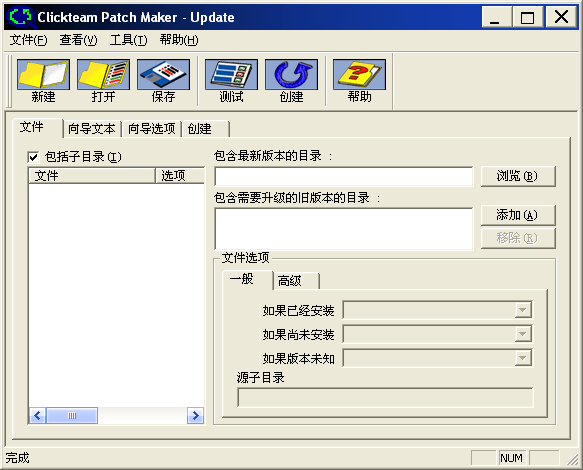The width and height of the screenshot is (583, 470).
Task: Click the window resize grip in the status bar
Action: pos(573,460)
